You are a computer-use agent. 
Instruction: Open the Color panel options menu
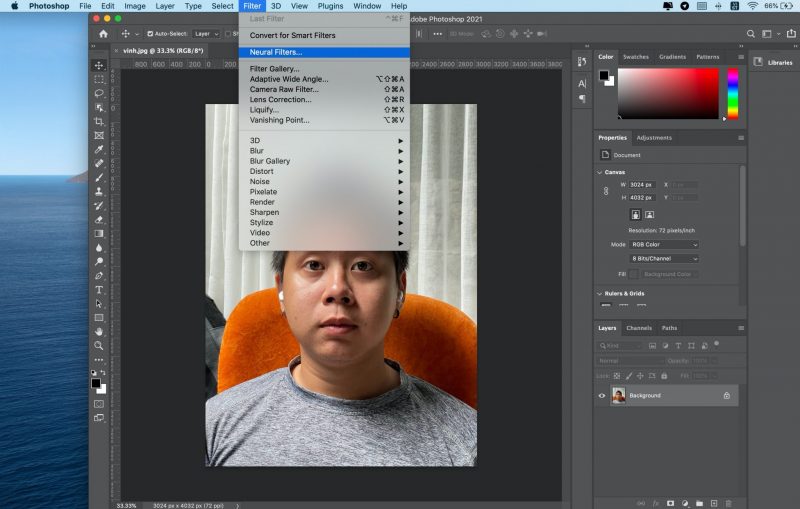point(741,57)
